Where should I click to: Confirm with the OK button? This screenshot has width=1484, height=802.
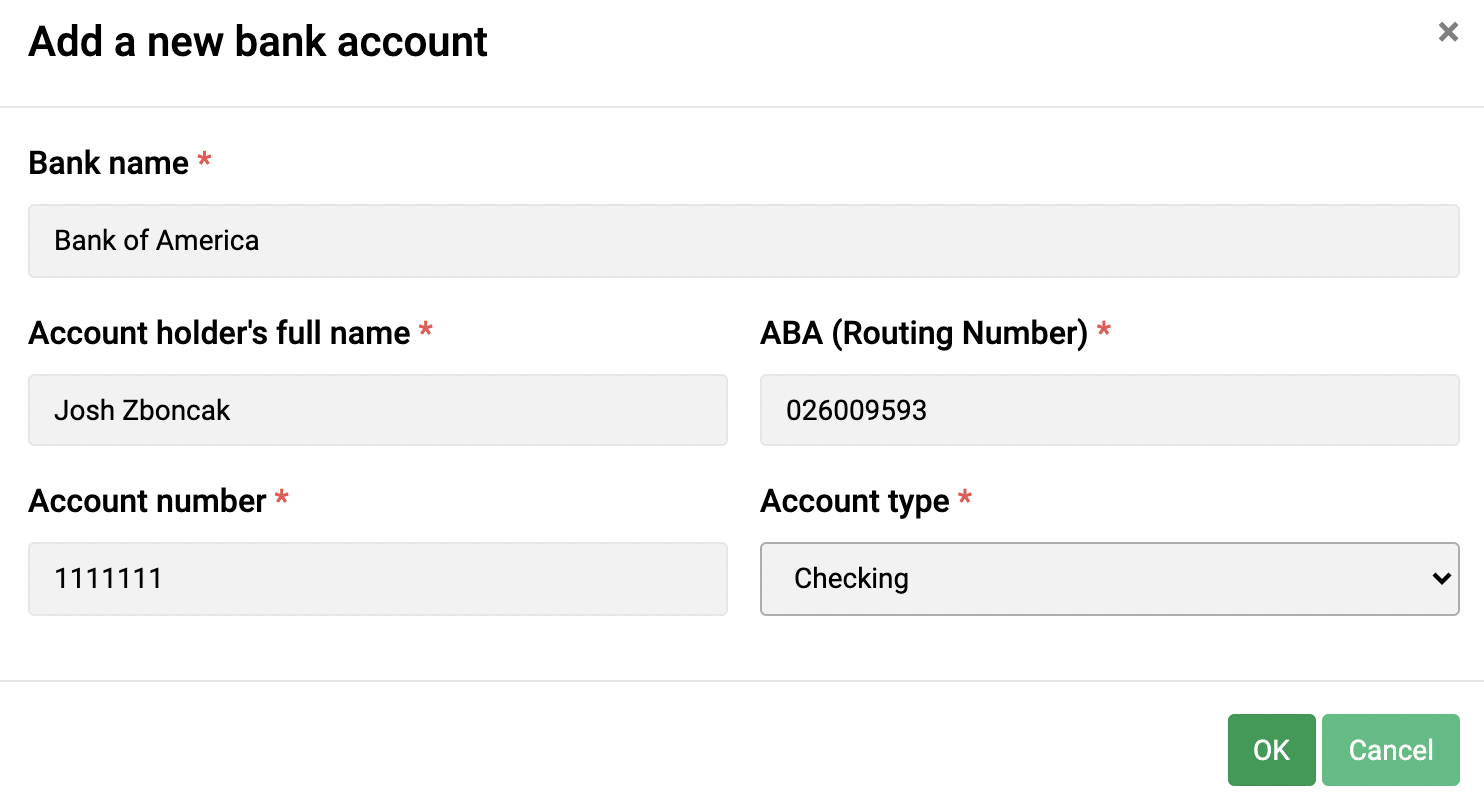click(1271, 750)
